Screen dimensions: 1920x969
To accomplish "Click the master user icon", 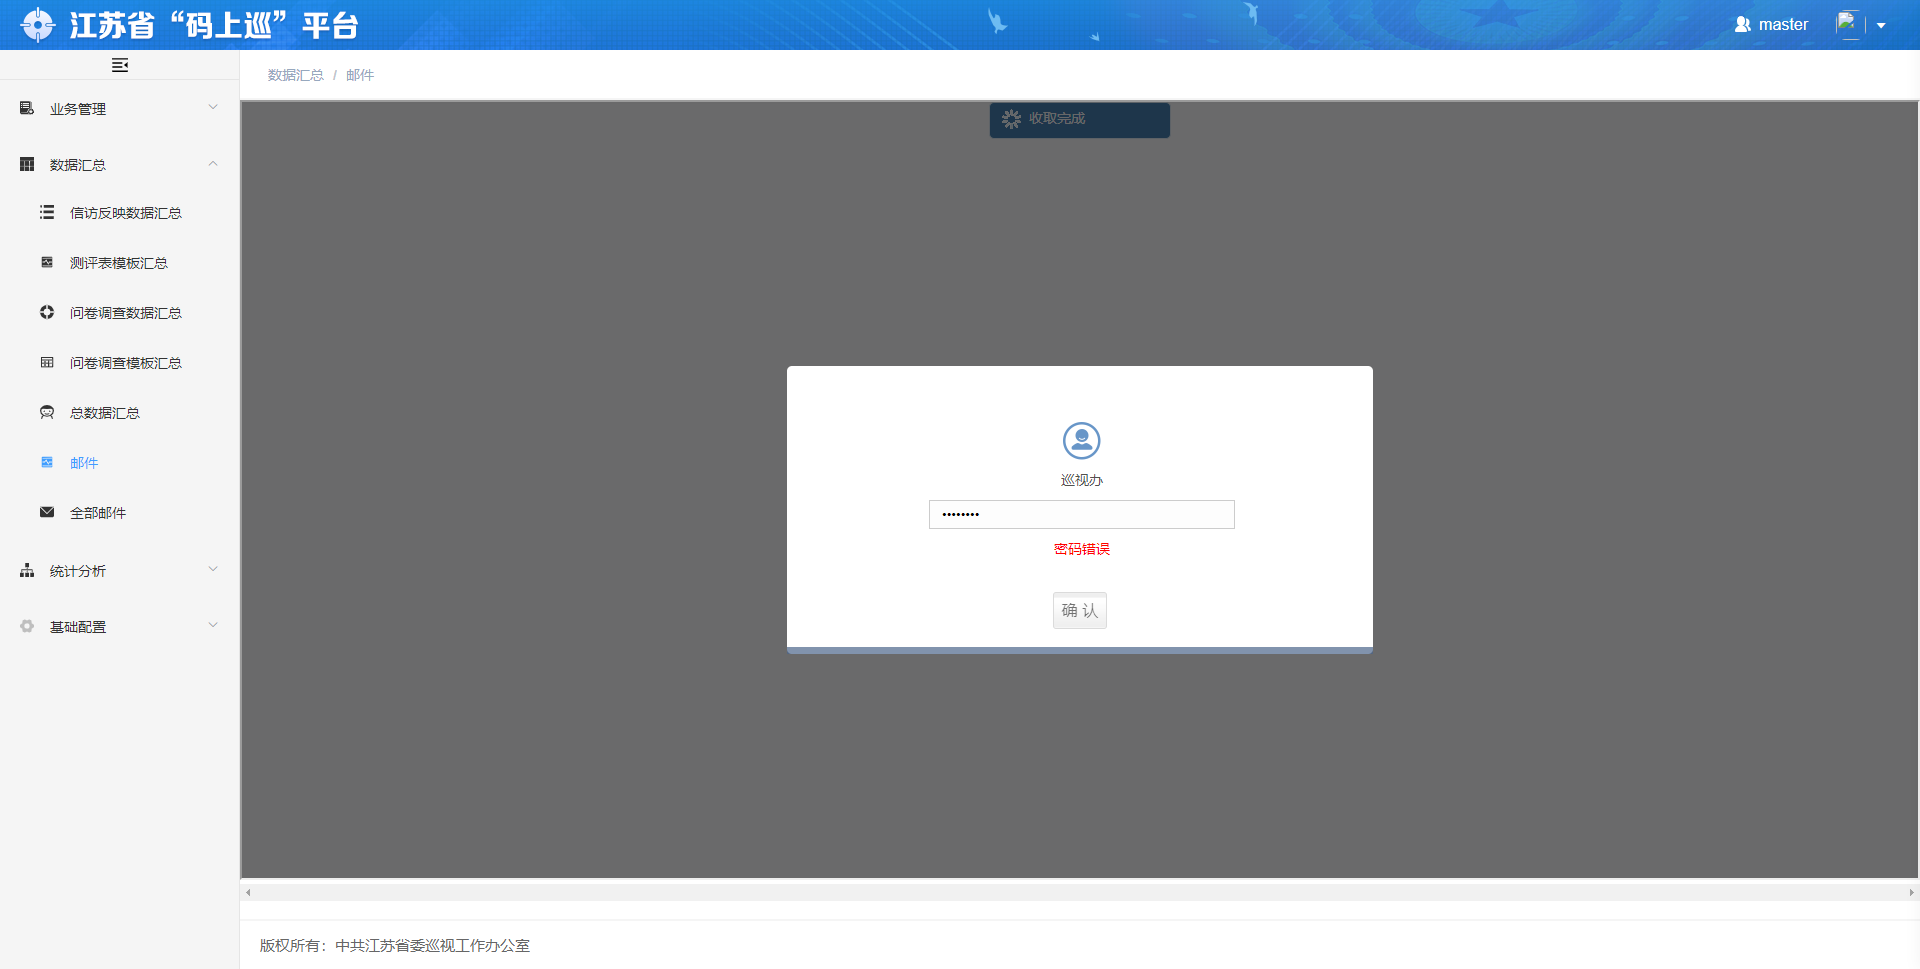I will click(x=1742, y=24).
